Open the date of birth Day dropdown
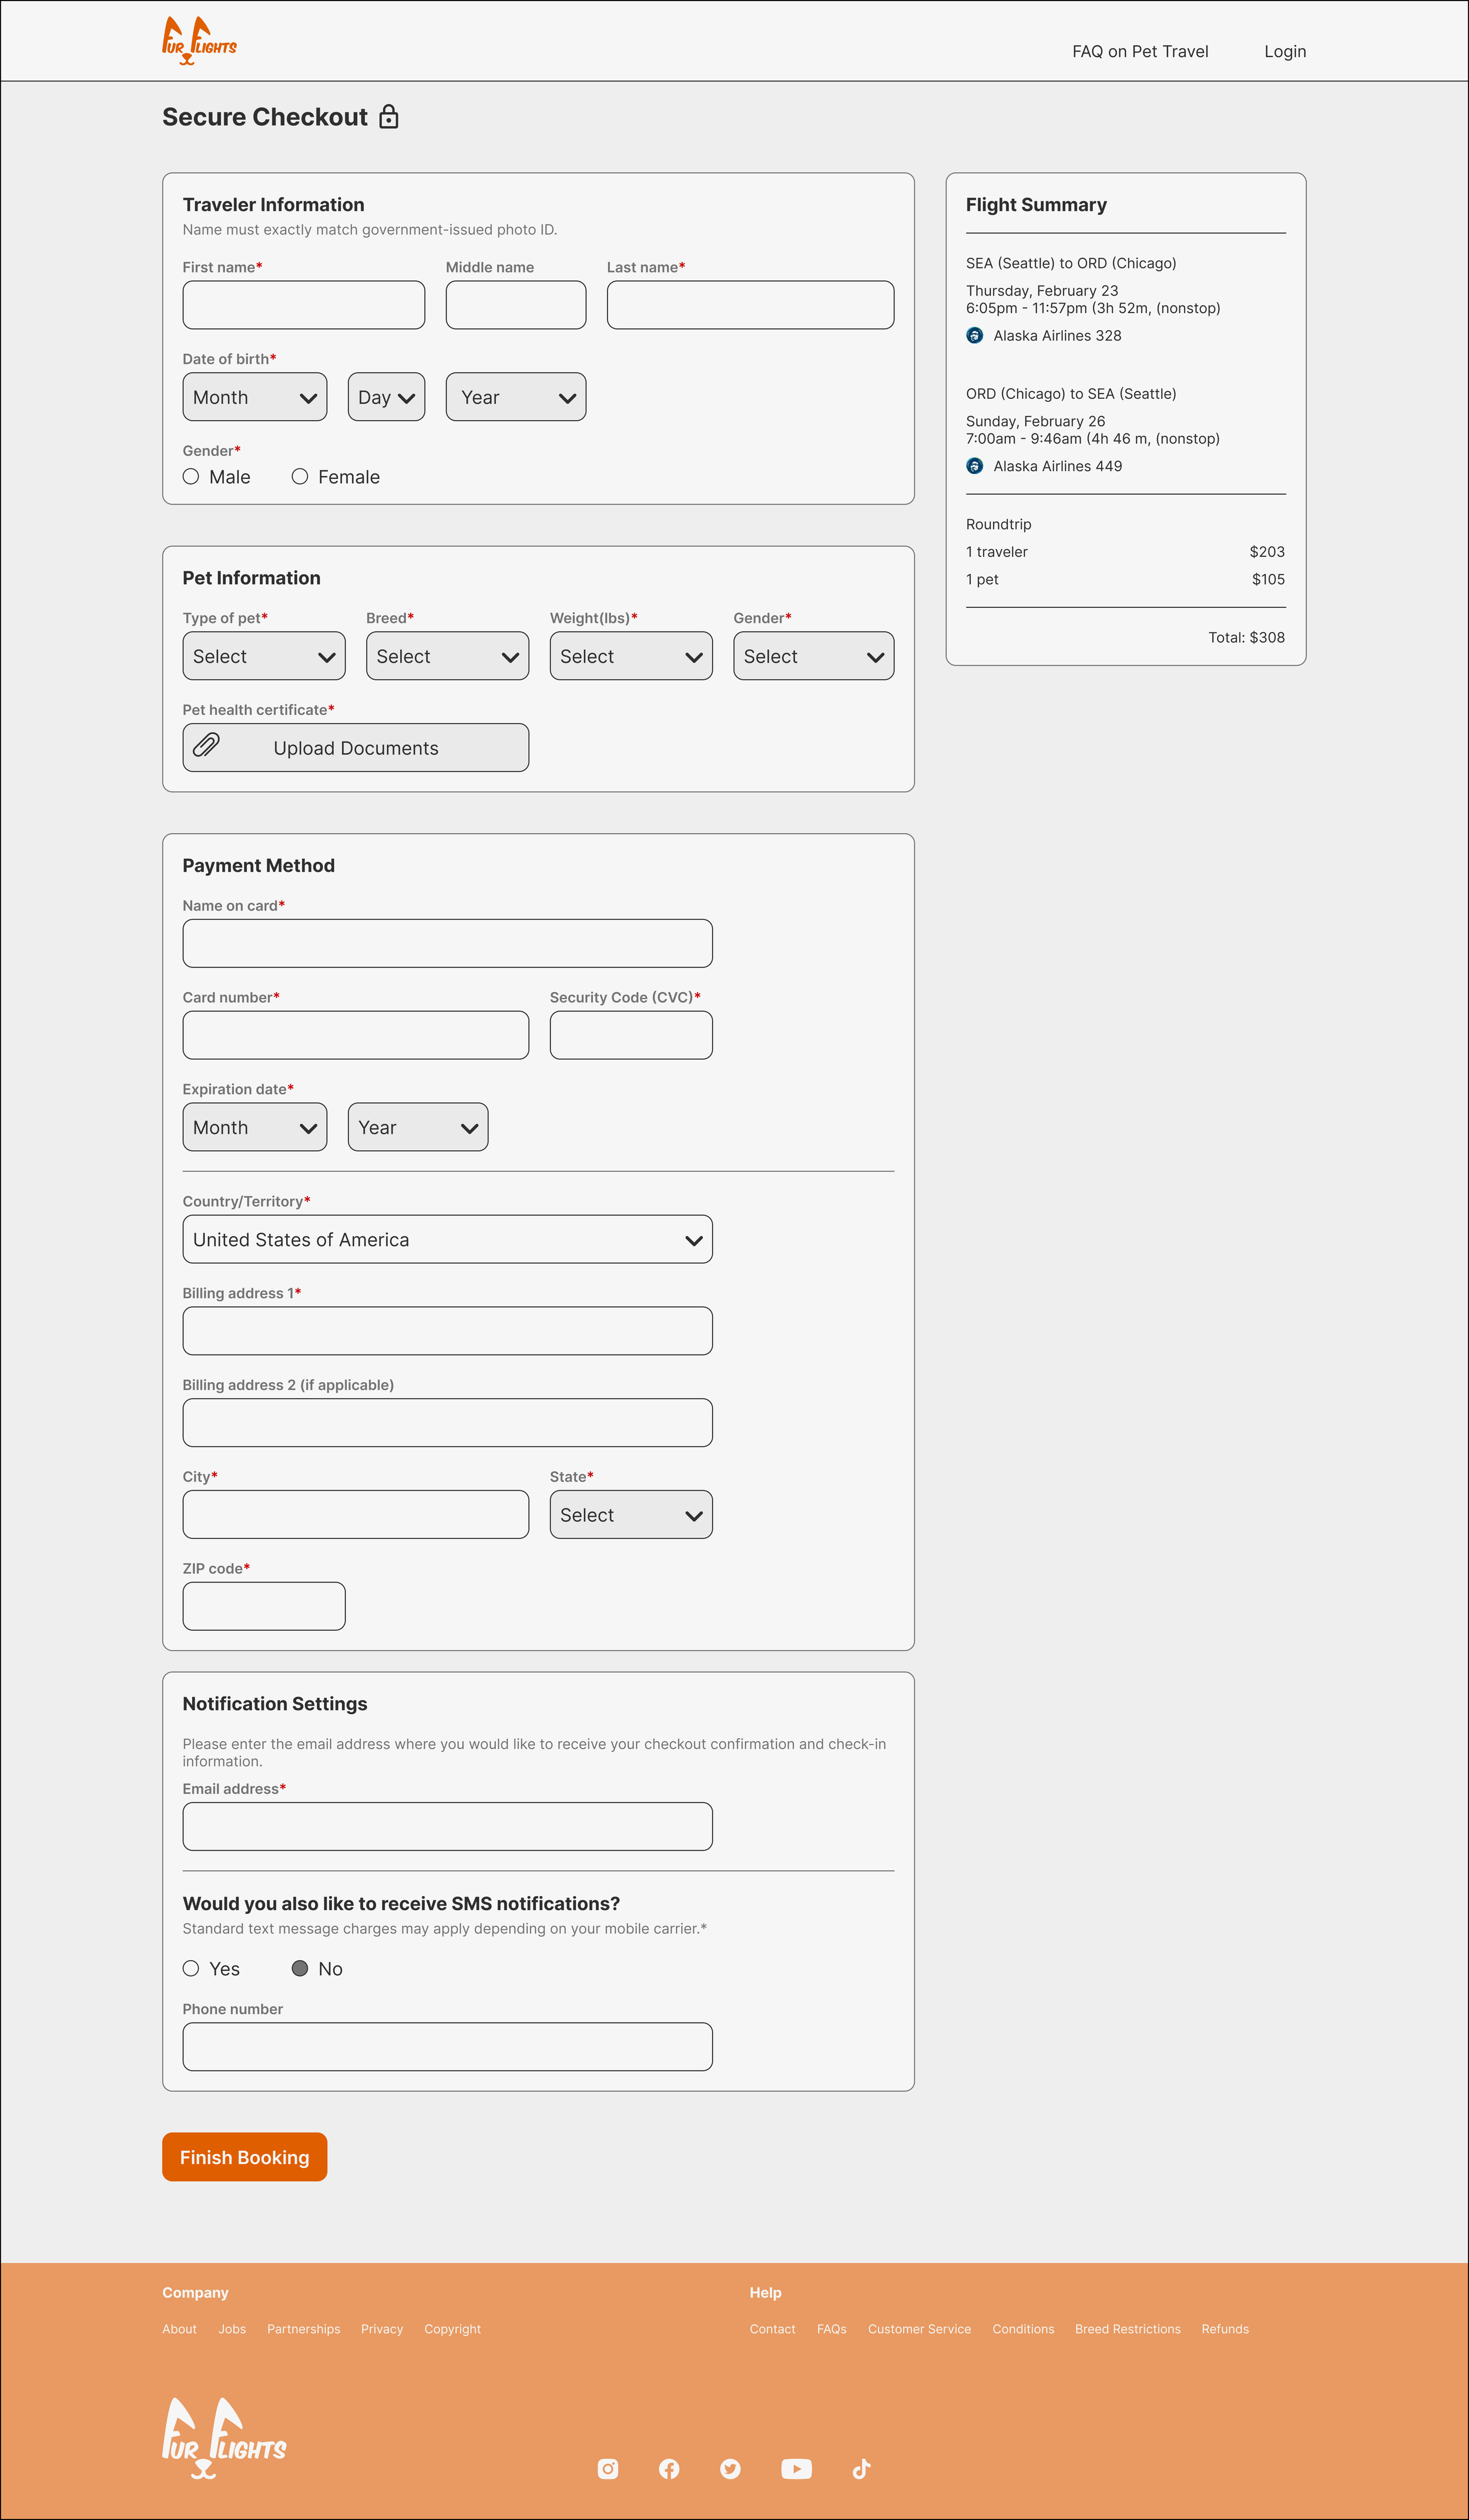This screenshot has height=2520, width=1469. click(x=386, y=397)
